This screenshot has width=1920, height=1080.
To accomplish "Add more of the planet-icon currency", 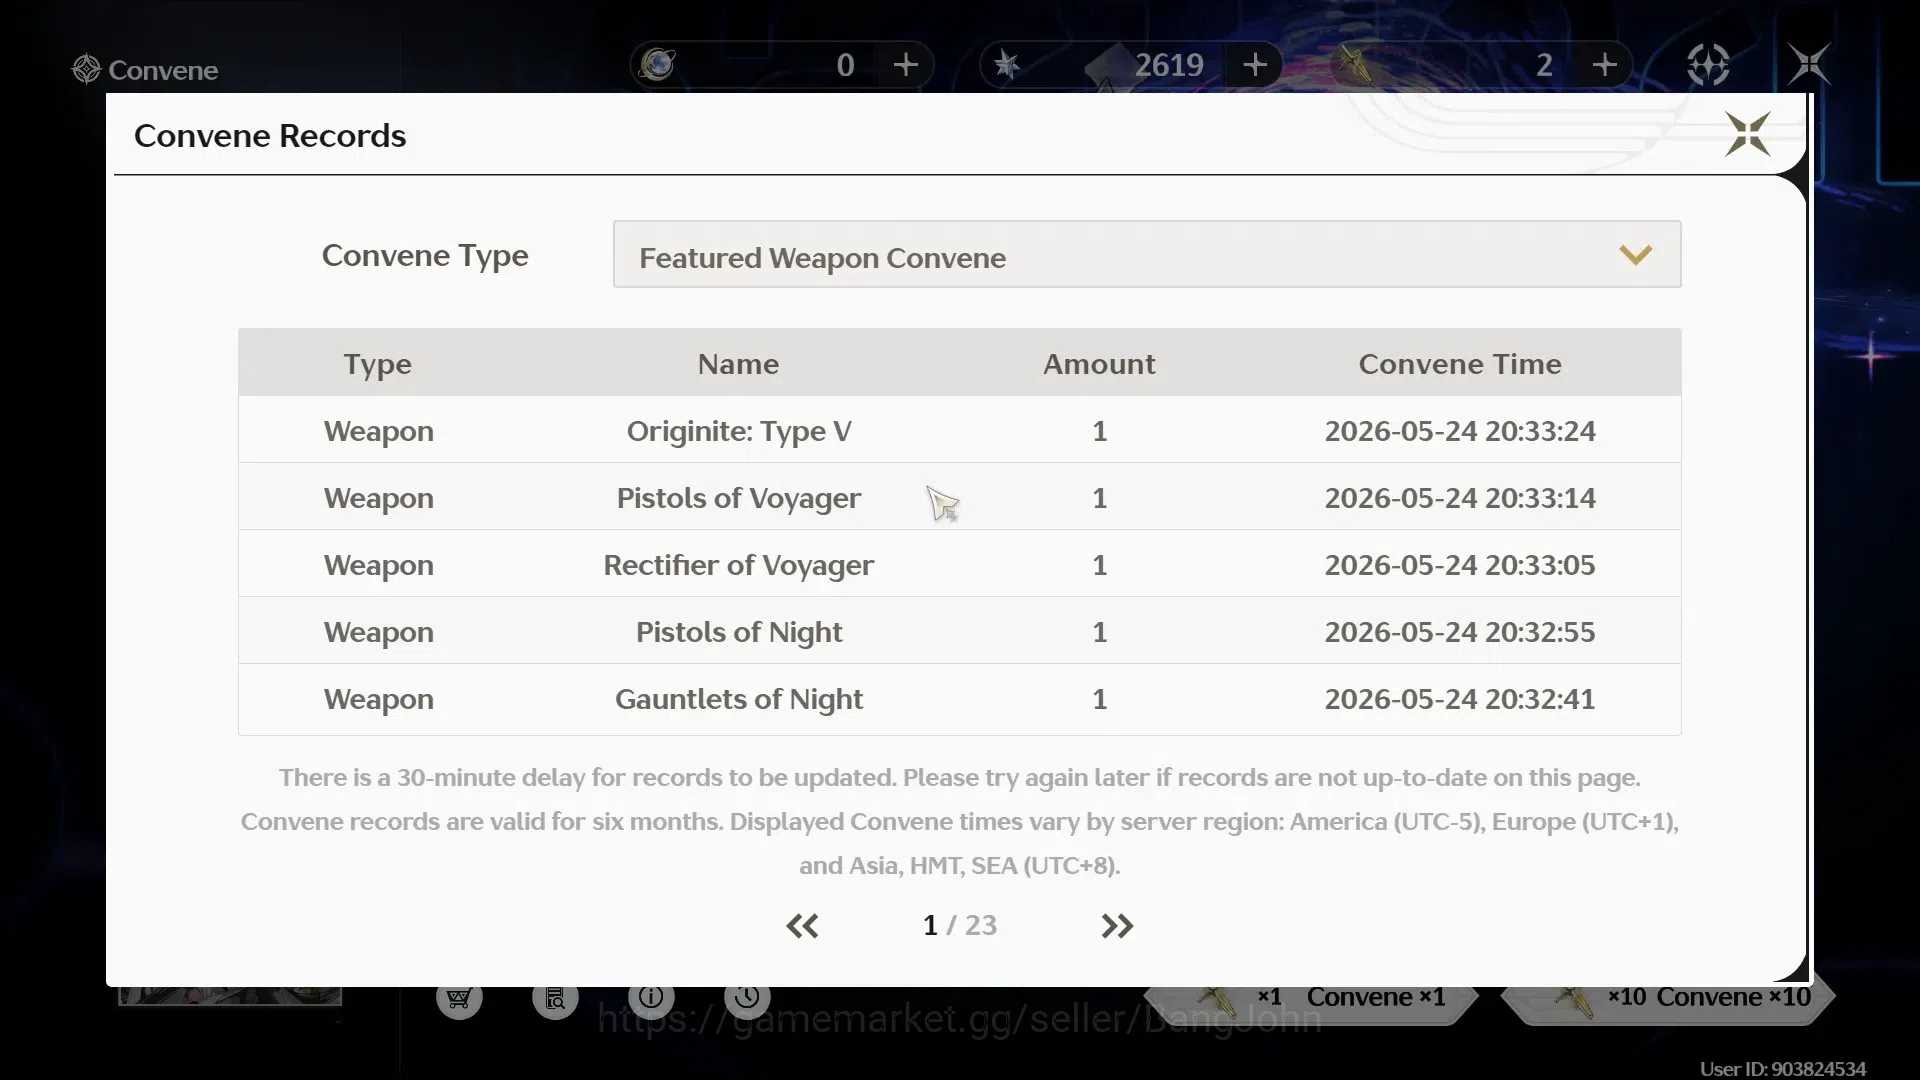I will pos(906,65).
